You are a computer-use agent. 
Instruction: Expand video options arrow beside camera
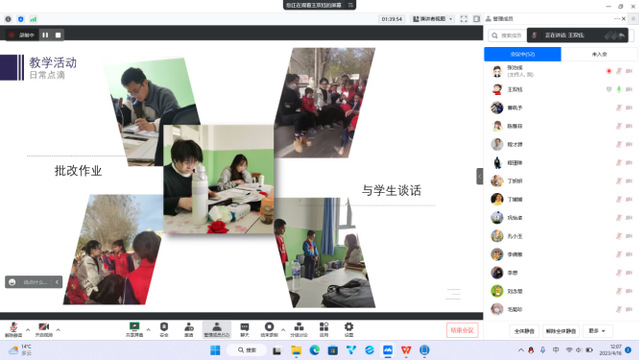[58, 329]
